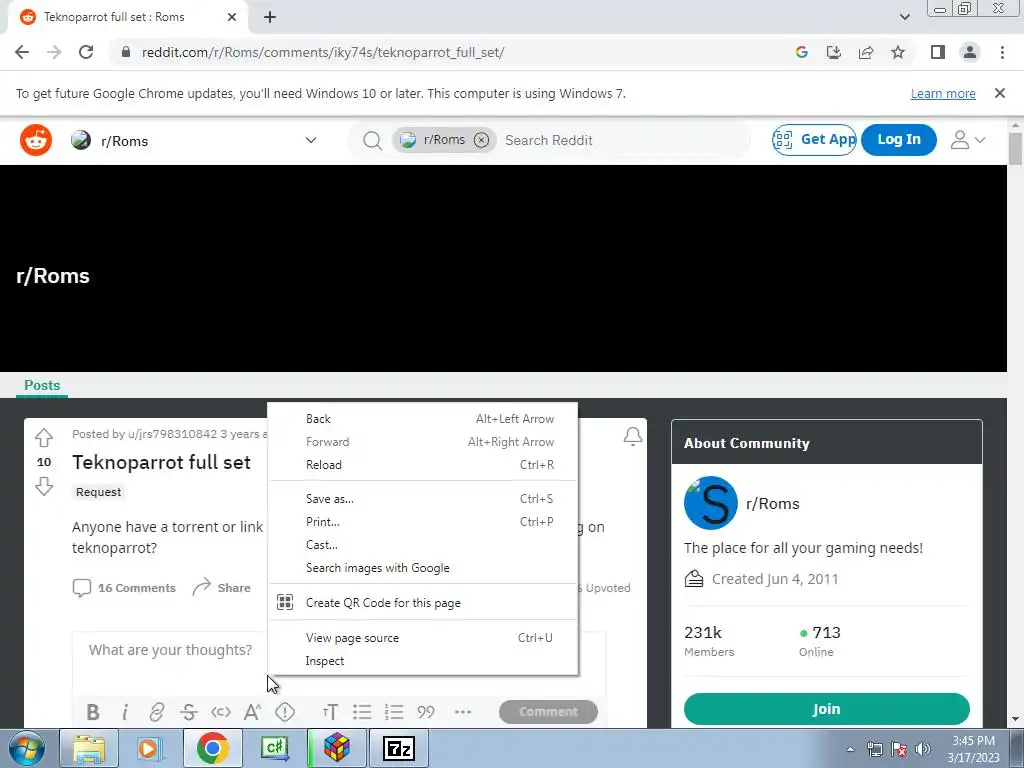Viewport: 1024px width, 768px height.
Task: Select View page source
Action: [x=423, y=638]
